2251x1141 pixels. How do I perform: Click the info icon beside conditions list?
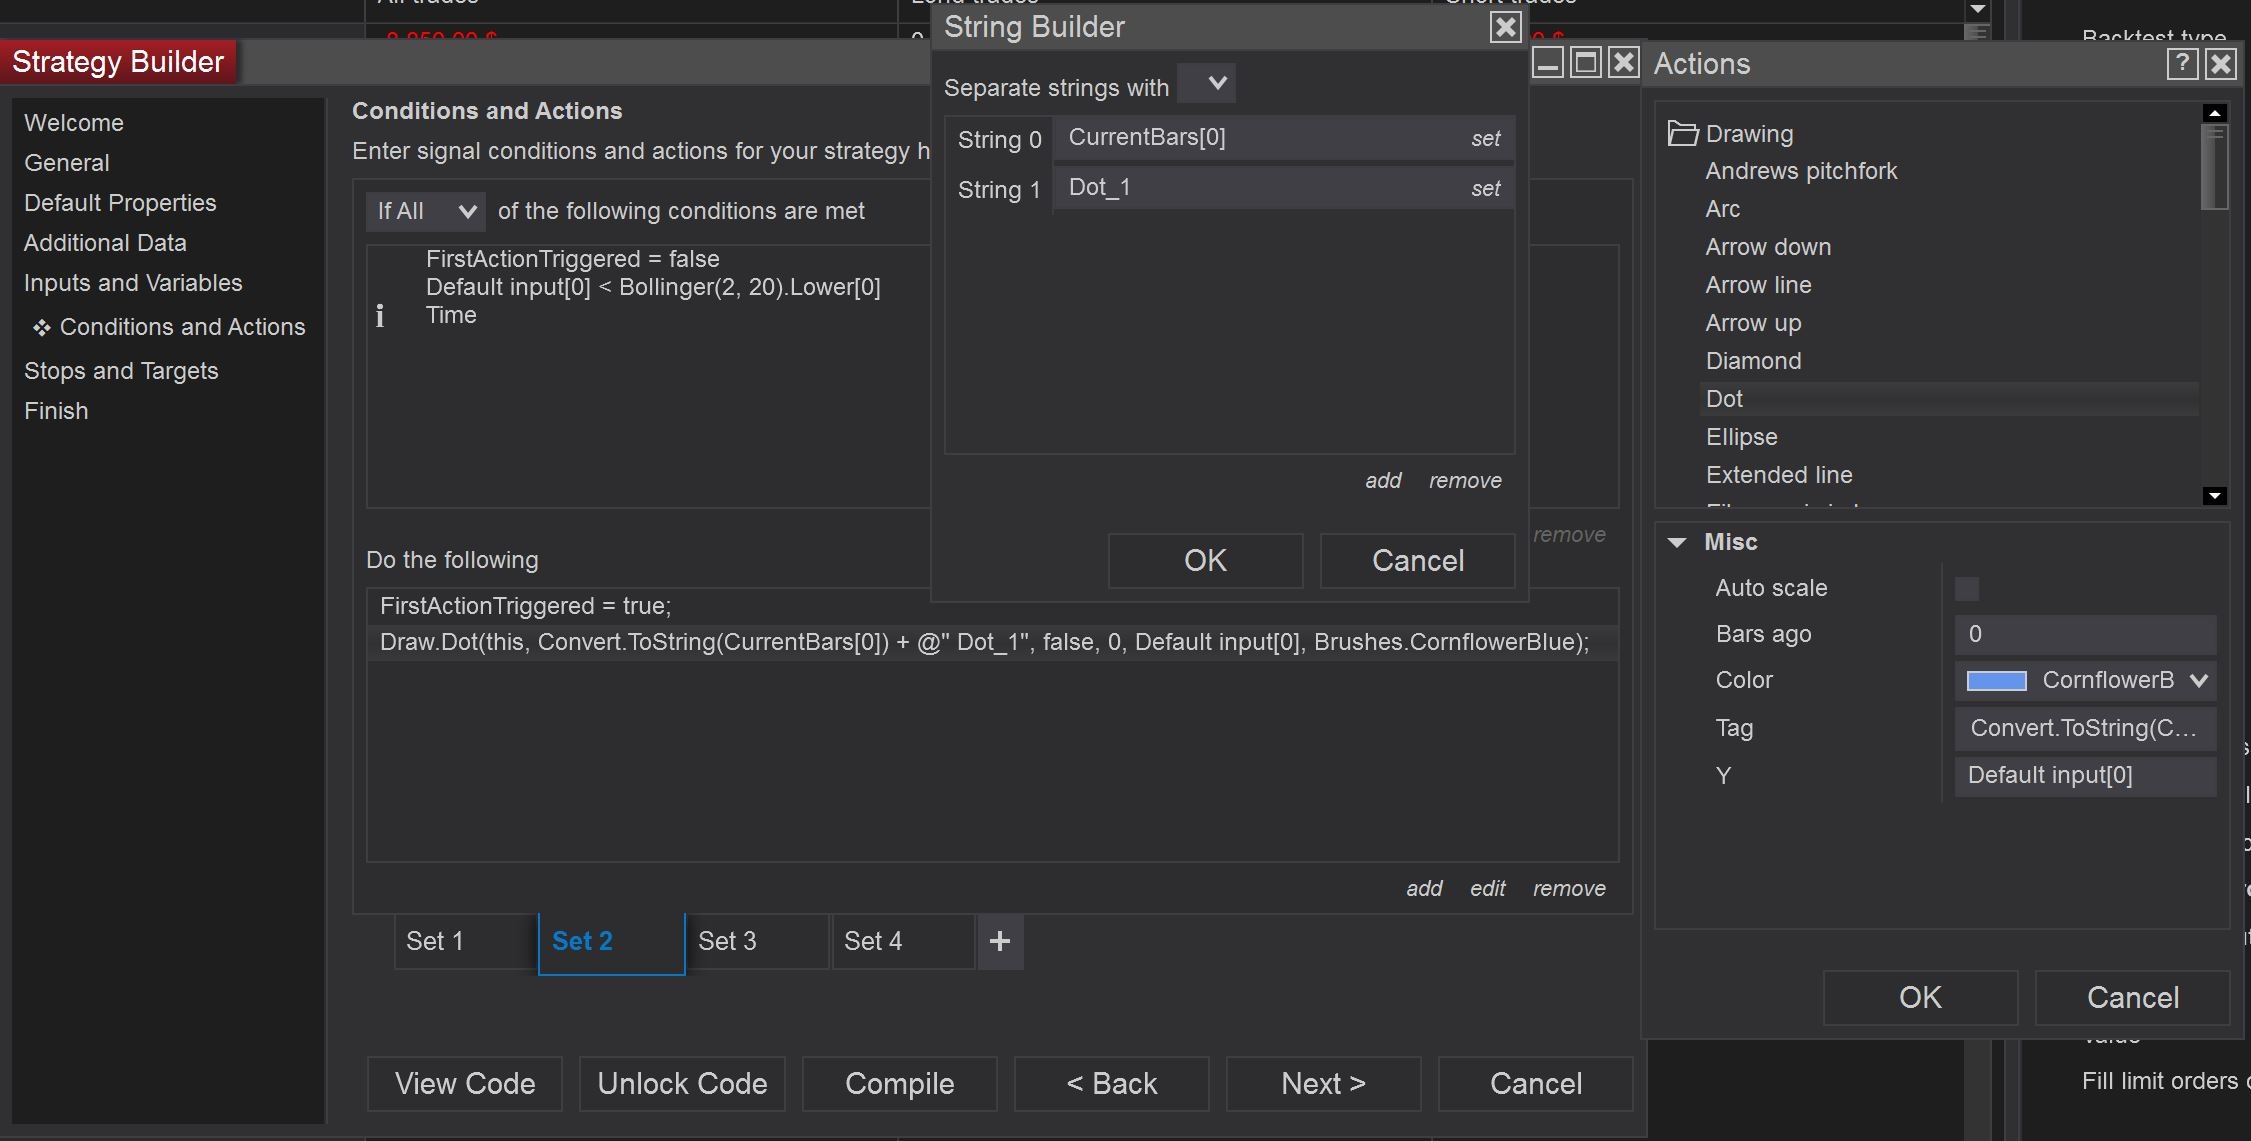coord(380,316)
